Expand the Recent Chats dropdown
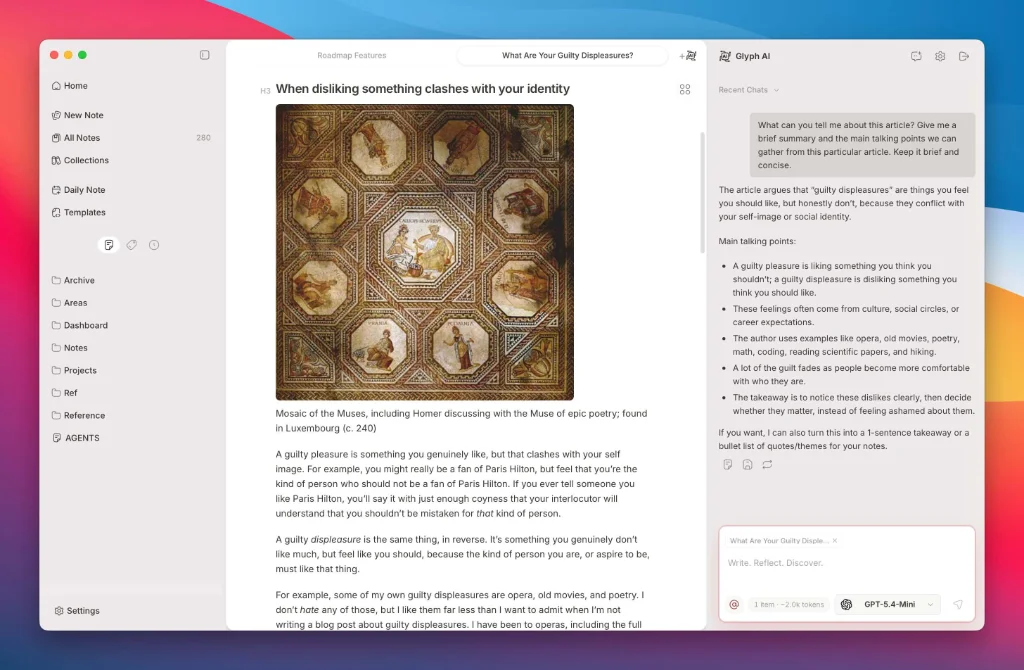 click(748, 90)
